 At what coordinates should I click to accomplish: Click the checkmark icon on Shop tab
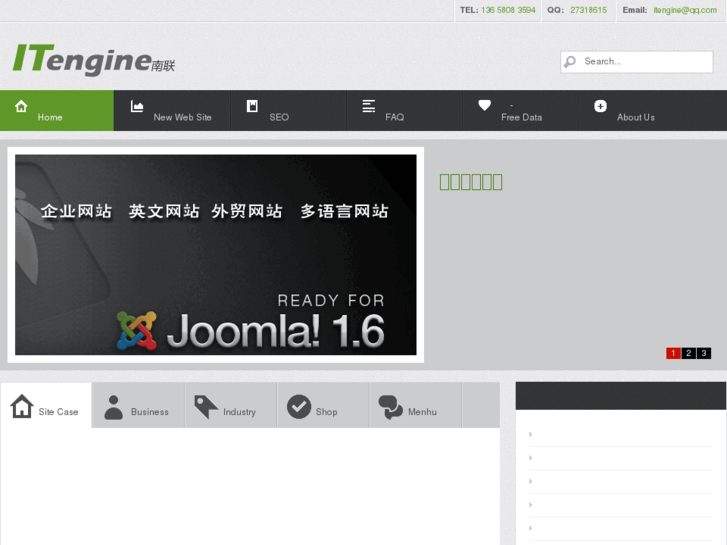(x=299, y=407)
